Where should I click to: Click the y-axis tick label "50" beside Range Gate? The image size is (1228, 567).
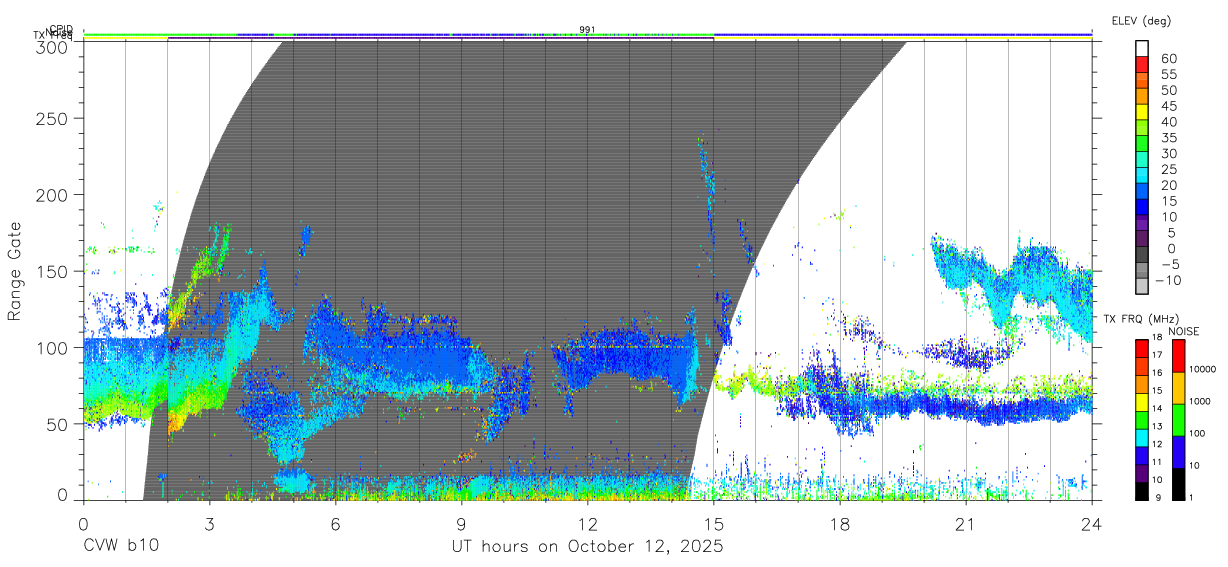58,424
